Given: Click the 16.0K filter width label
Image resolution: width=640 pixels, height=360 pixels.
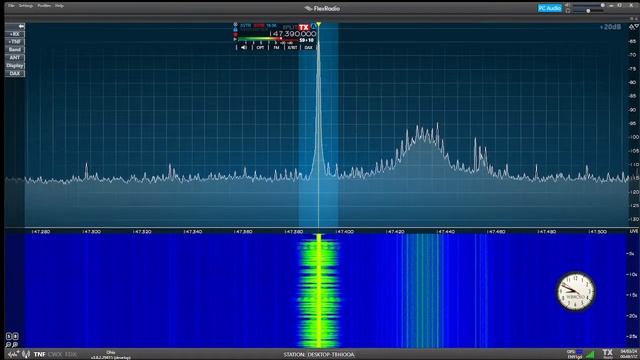Looking at the screenshot, I should coord(271,26).
